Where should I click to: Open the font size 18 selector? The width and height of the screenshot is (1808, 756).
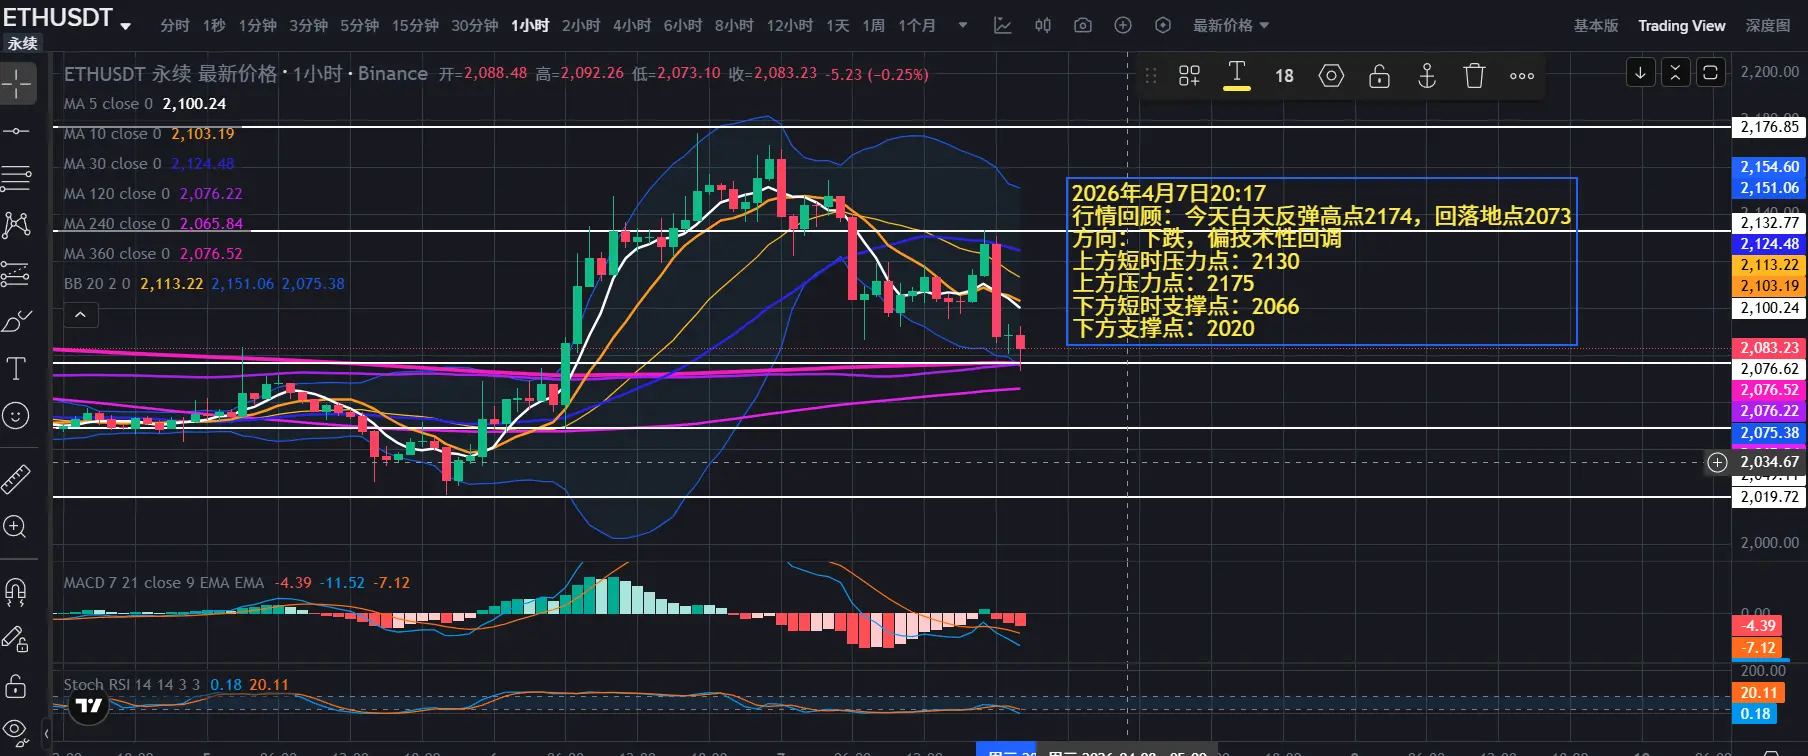tap(1284, 75)
